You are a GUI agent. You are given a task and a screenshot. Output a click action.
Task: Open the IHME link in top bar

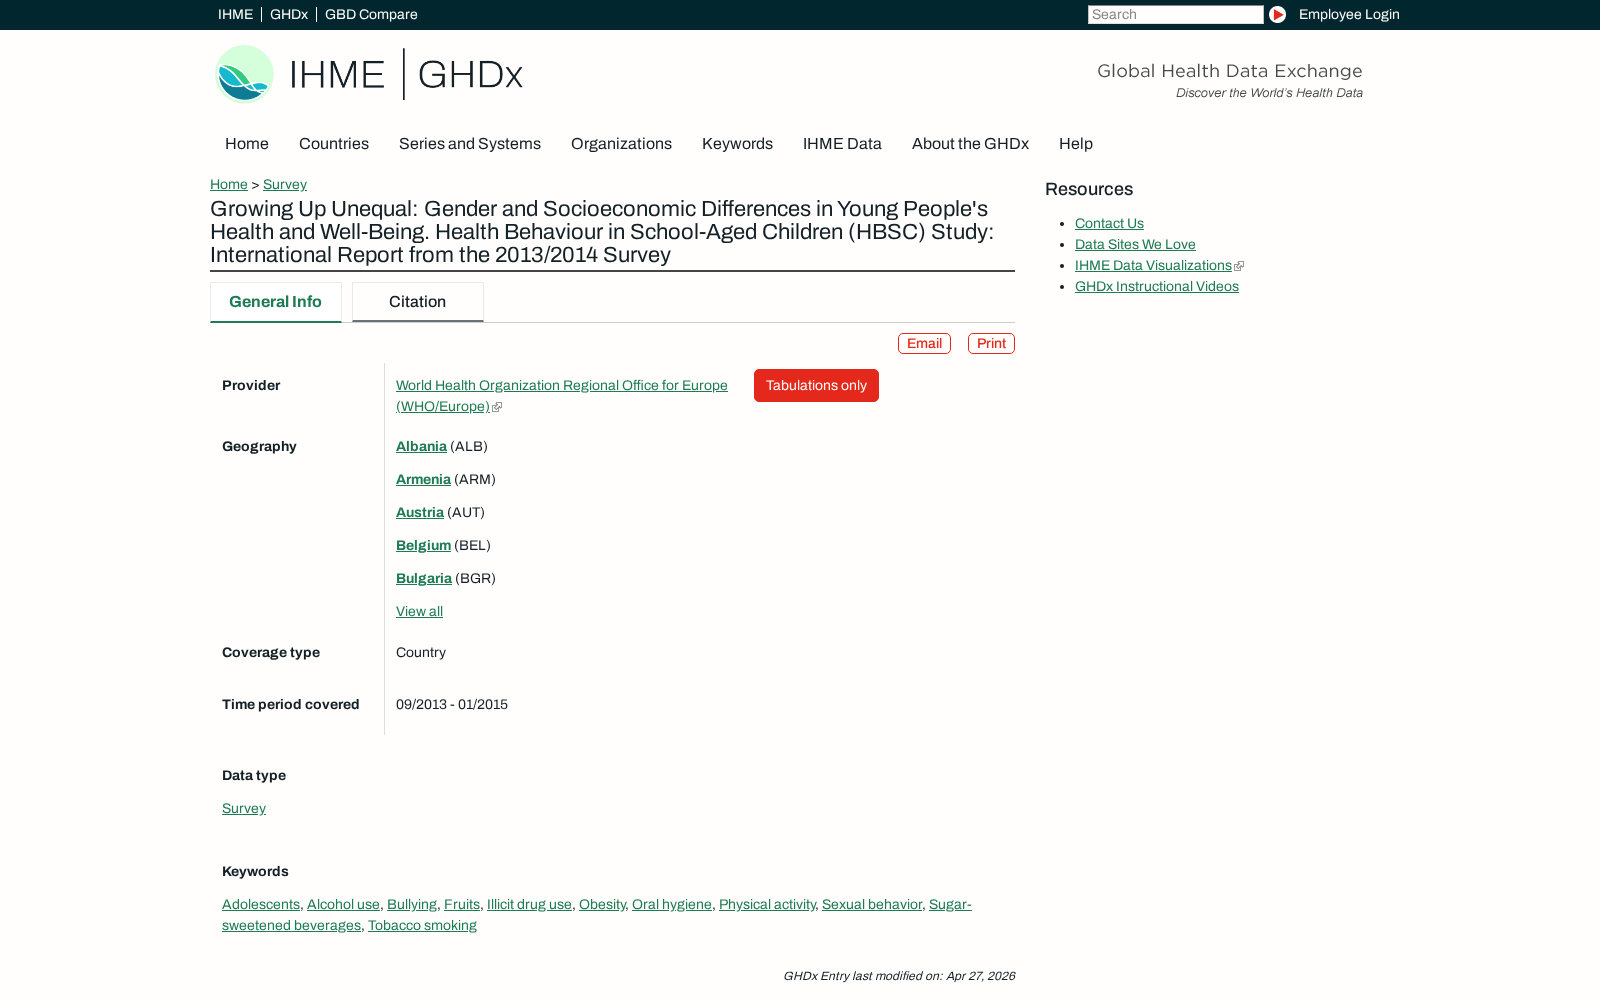pos(235,14)
